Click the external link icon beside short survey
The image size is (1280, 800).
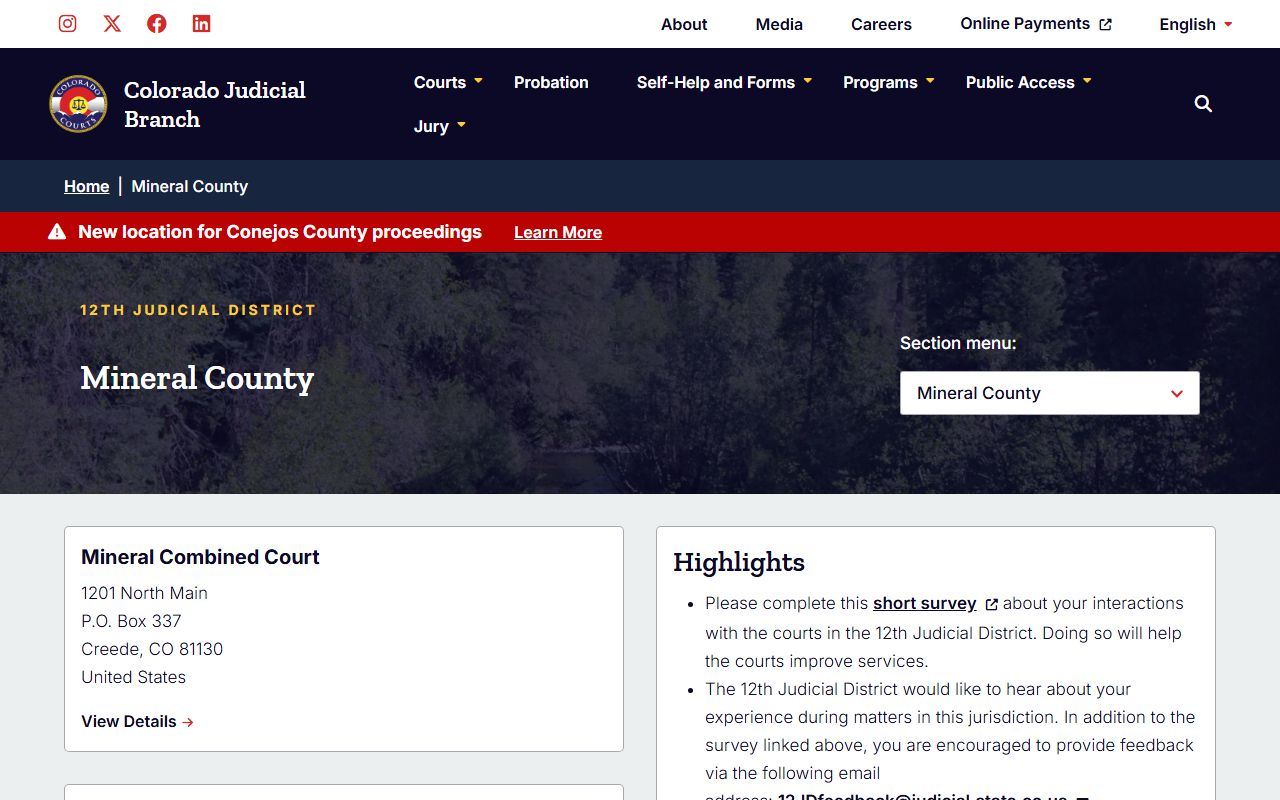click(x=991, y=604)
